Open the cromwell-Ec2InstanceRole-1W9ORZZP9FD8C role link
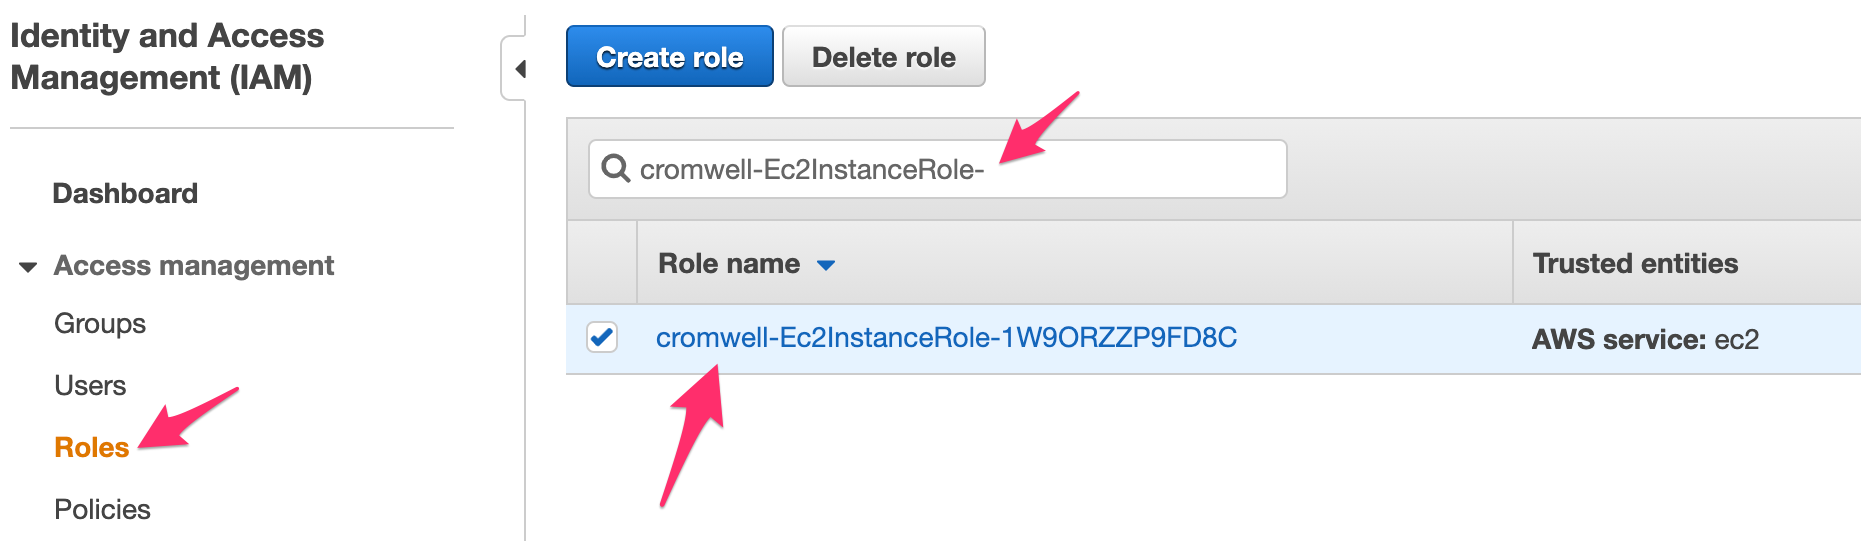The height and width of the screenshot is (541, 1861). coord(946,338)
